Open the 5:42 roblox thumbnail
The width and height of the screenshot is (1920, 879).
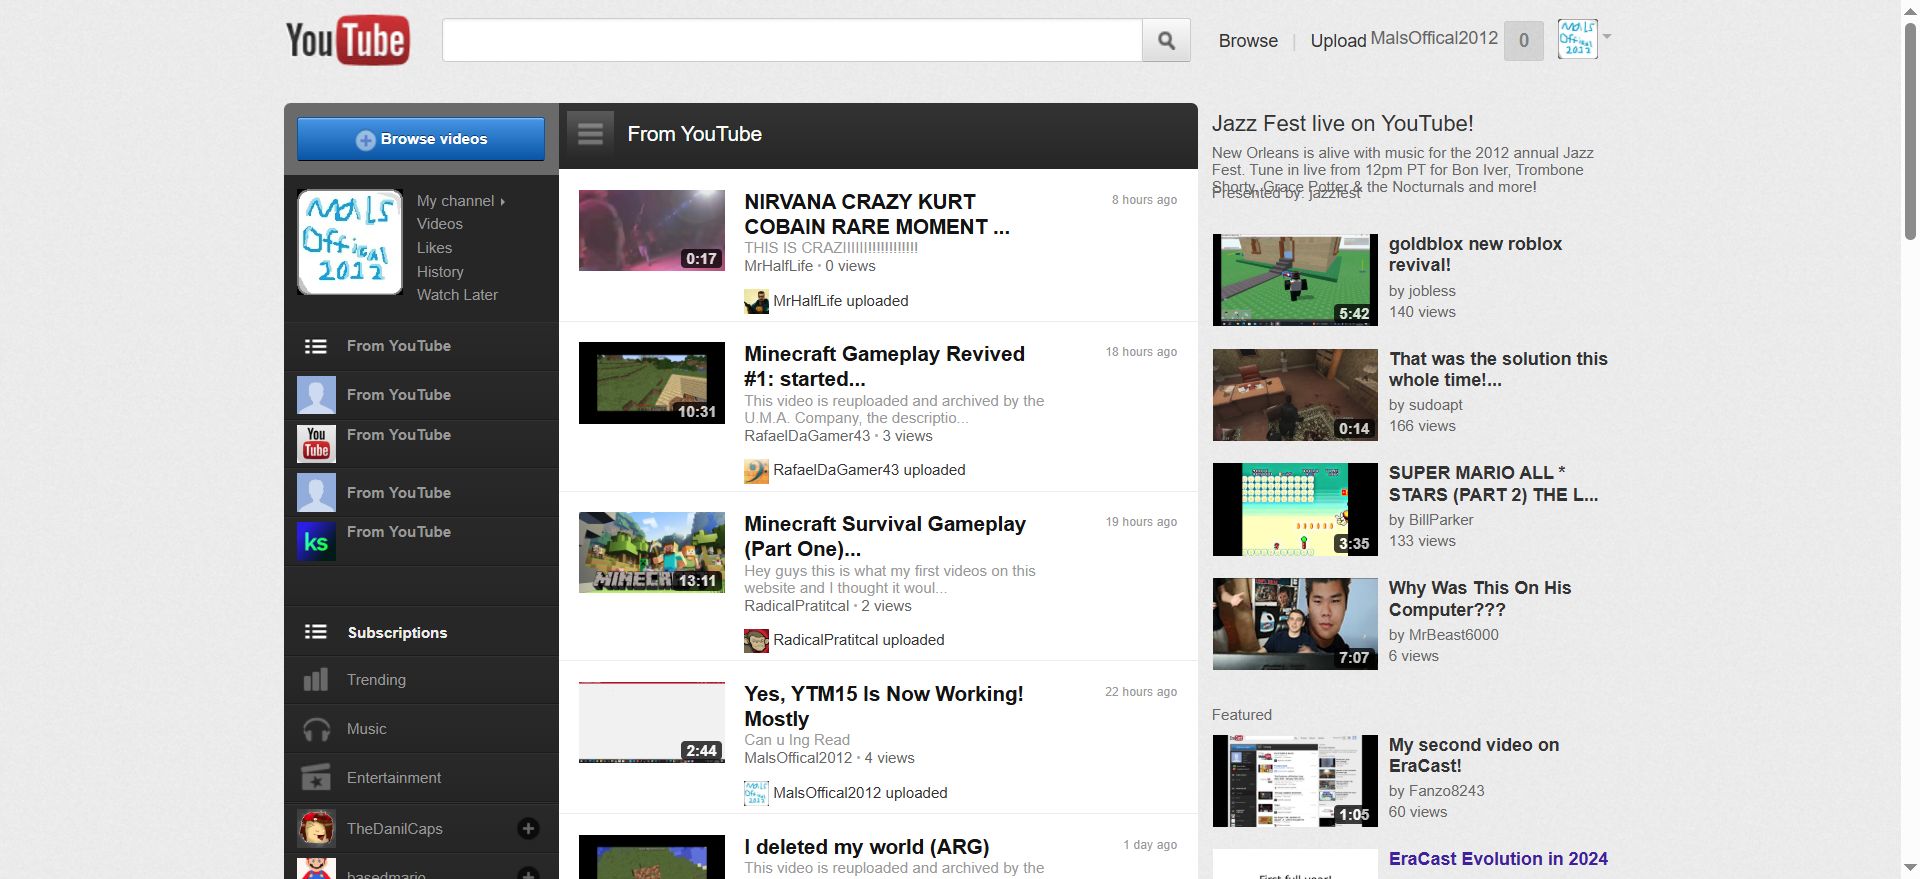coord(1295,280)
